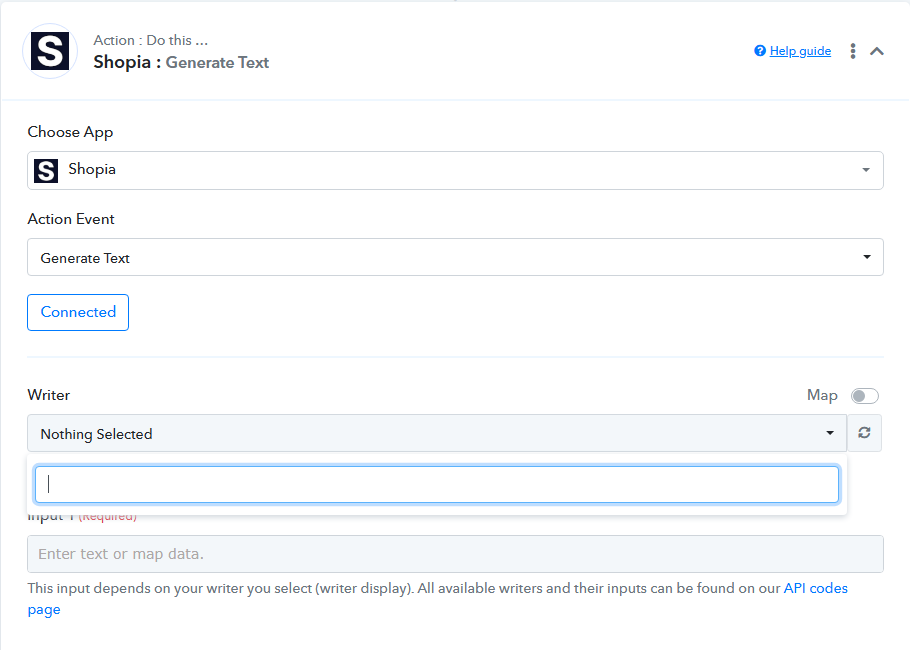Click the help question mark icon
Image resolution: width=910 pixels, height=650 pixels.
pos(760,51)
